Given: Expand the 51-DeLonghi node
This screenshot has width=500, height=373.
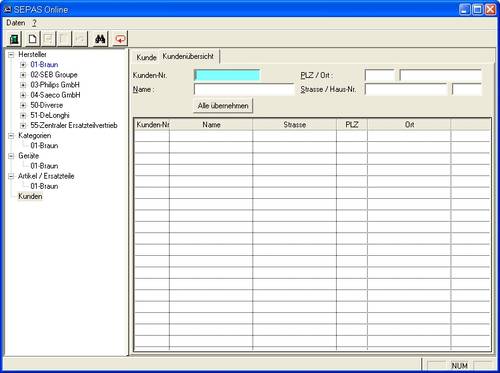Looking at the screenshot, I should pyautogui.click(x=23, y=115).
